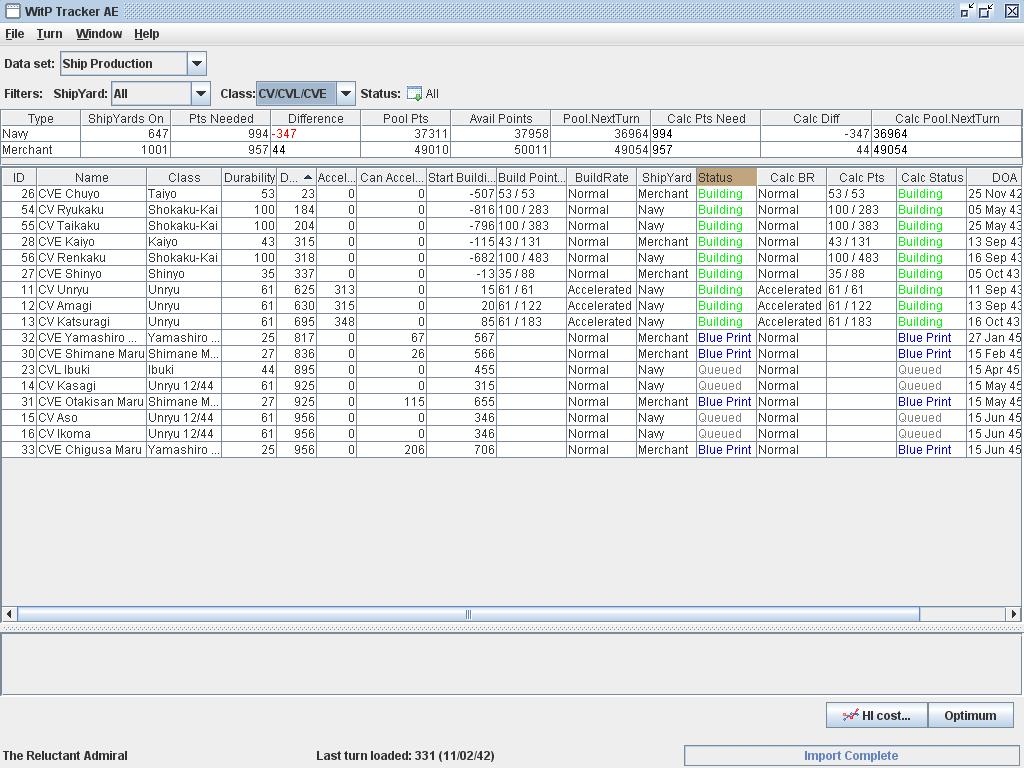This screenshot has width=1024, height=768.
Task: Open the Data set dropdown arrow
Action: 197,64
